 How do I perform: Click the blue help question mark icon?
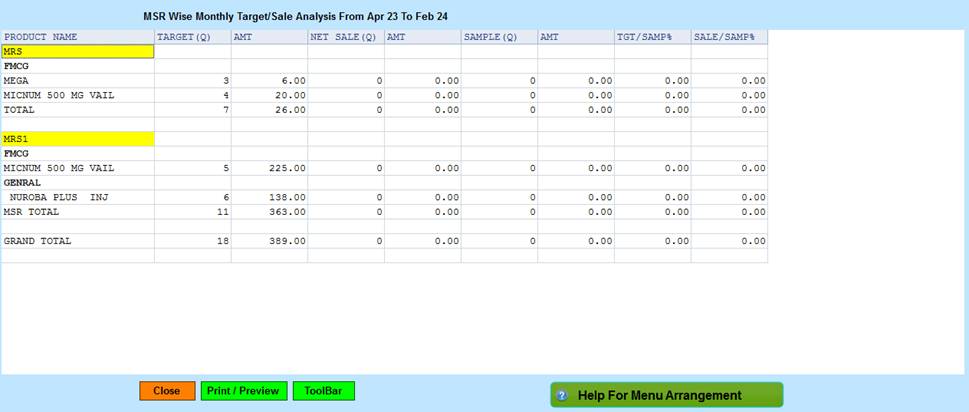pos(562,395)
